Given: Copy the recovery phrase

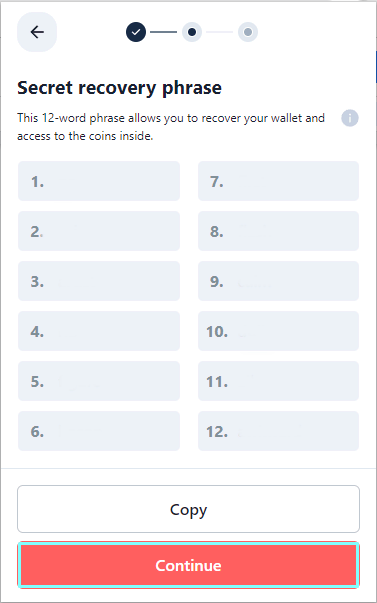Looking at the screenshot, I should pyautogui.click(x=188, y=509).
